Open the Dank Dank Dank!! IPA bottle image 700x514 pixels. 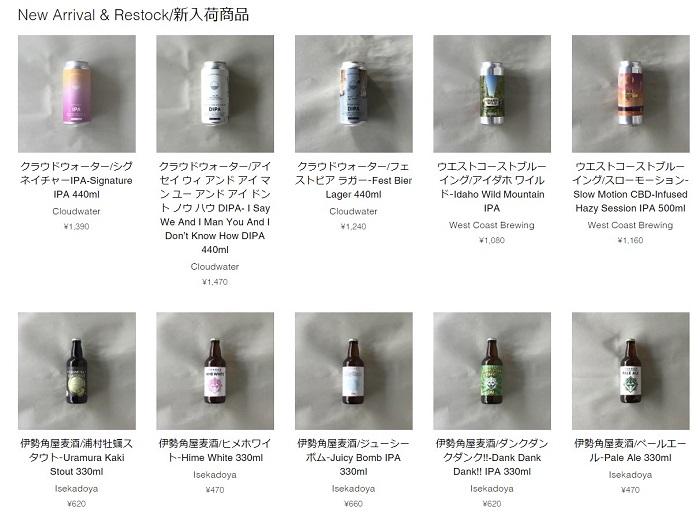[492, 371]
